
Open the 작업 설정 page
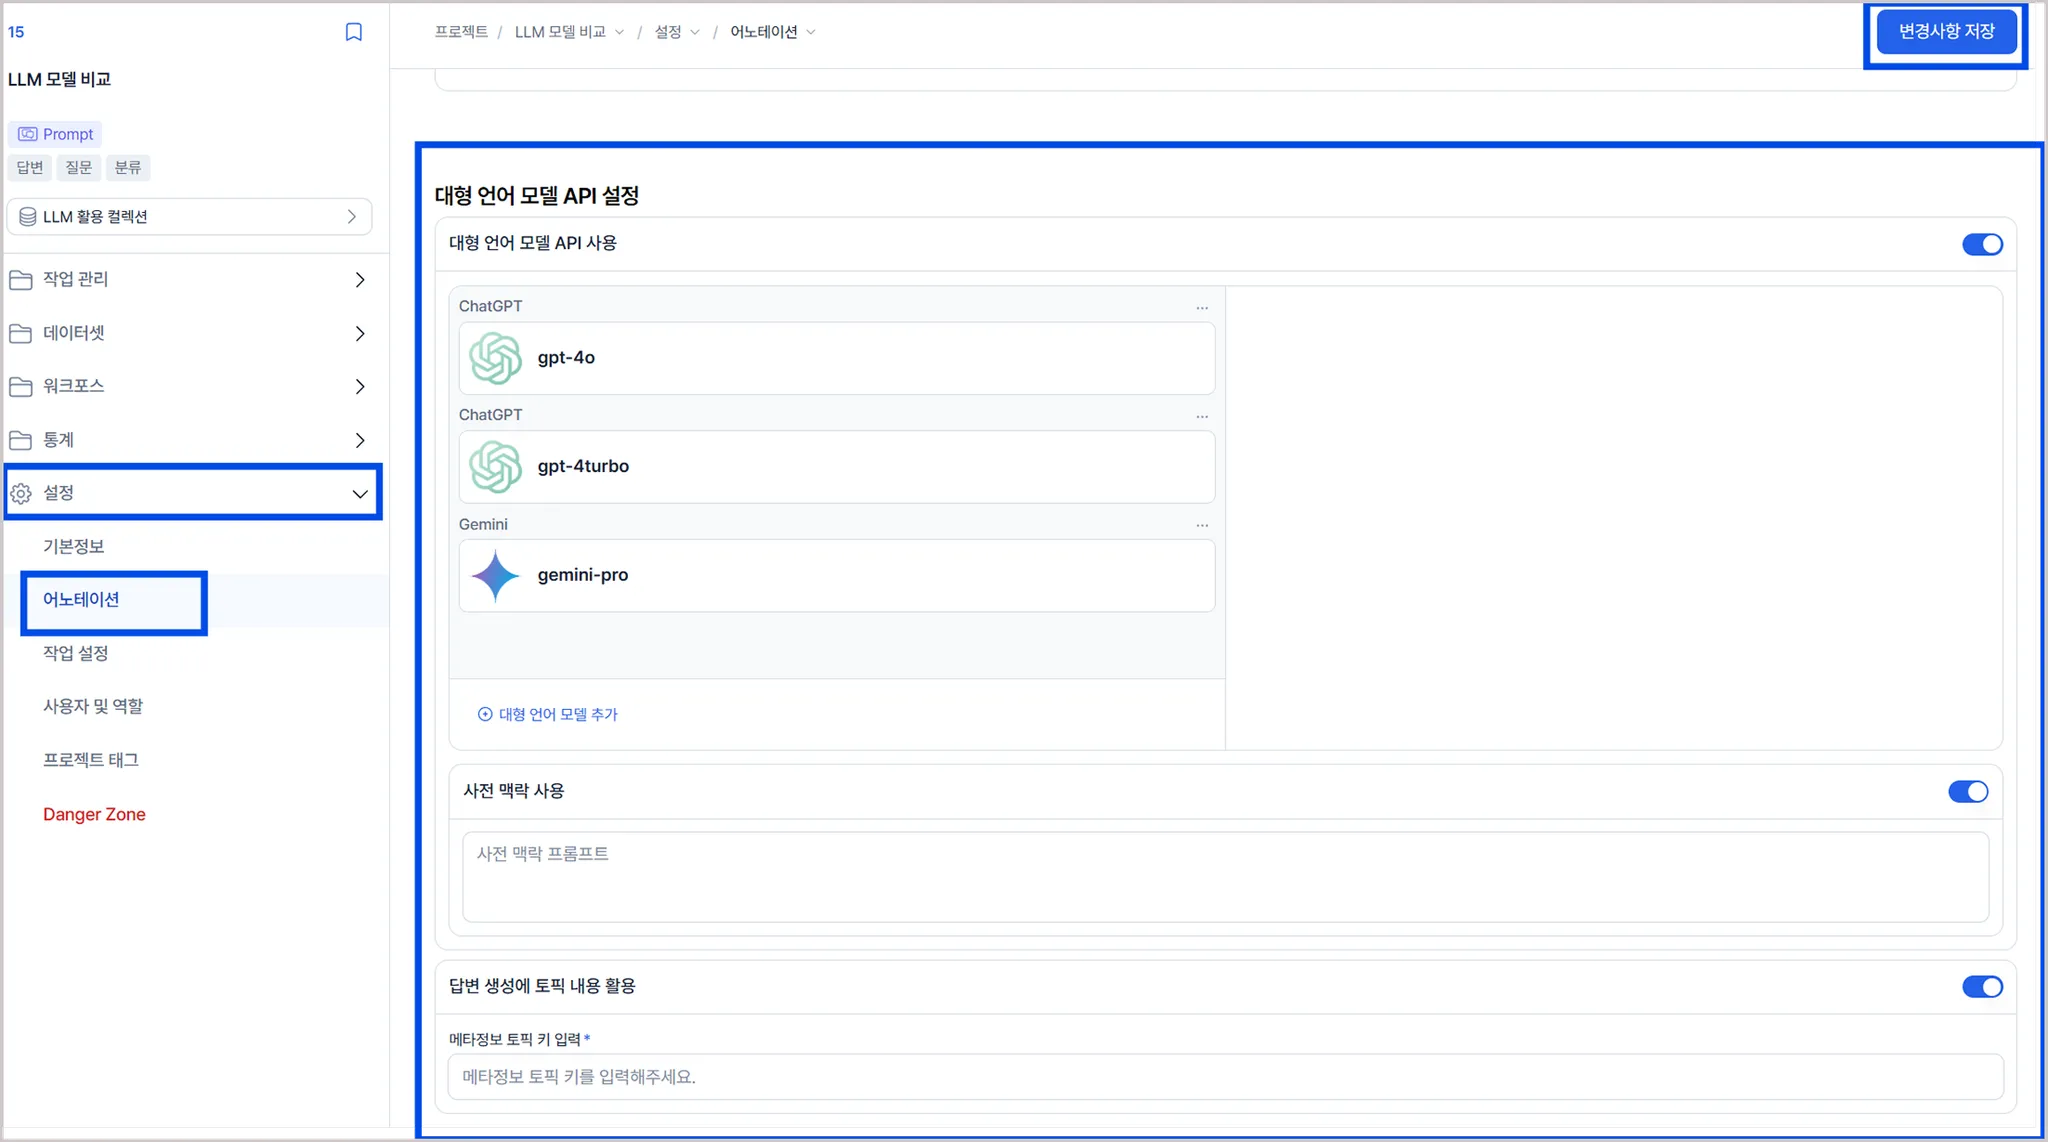pos(76,653)
